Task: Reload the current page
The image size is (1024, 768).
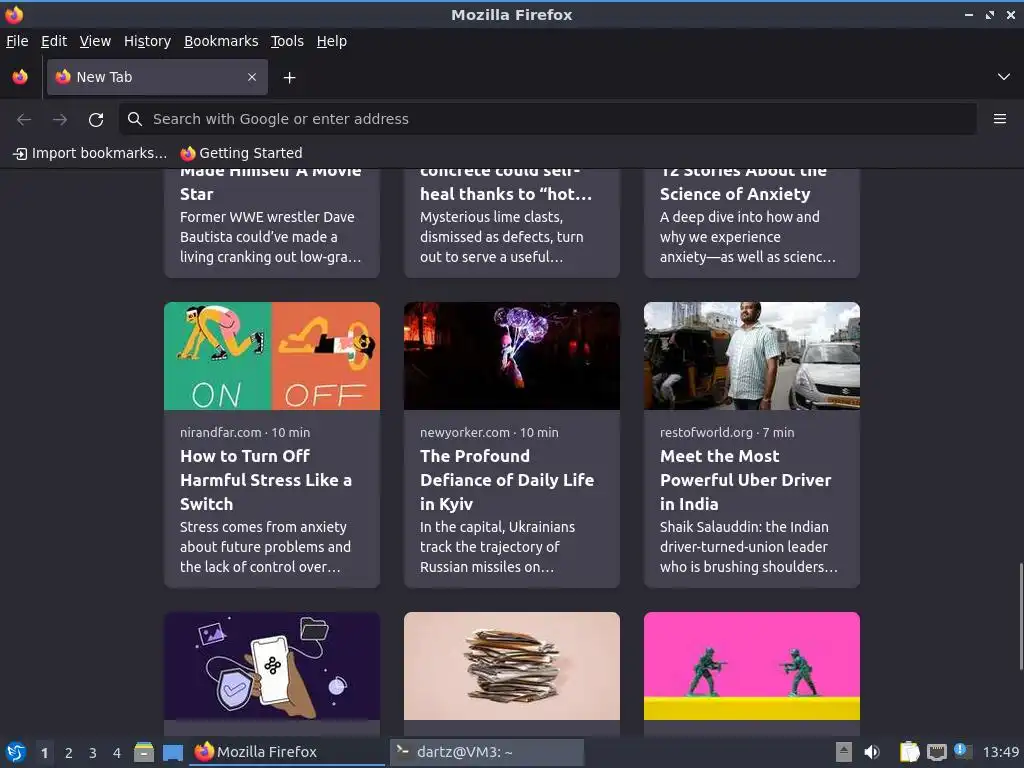Action: [x=96, y=120]
